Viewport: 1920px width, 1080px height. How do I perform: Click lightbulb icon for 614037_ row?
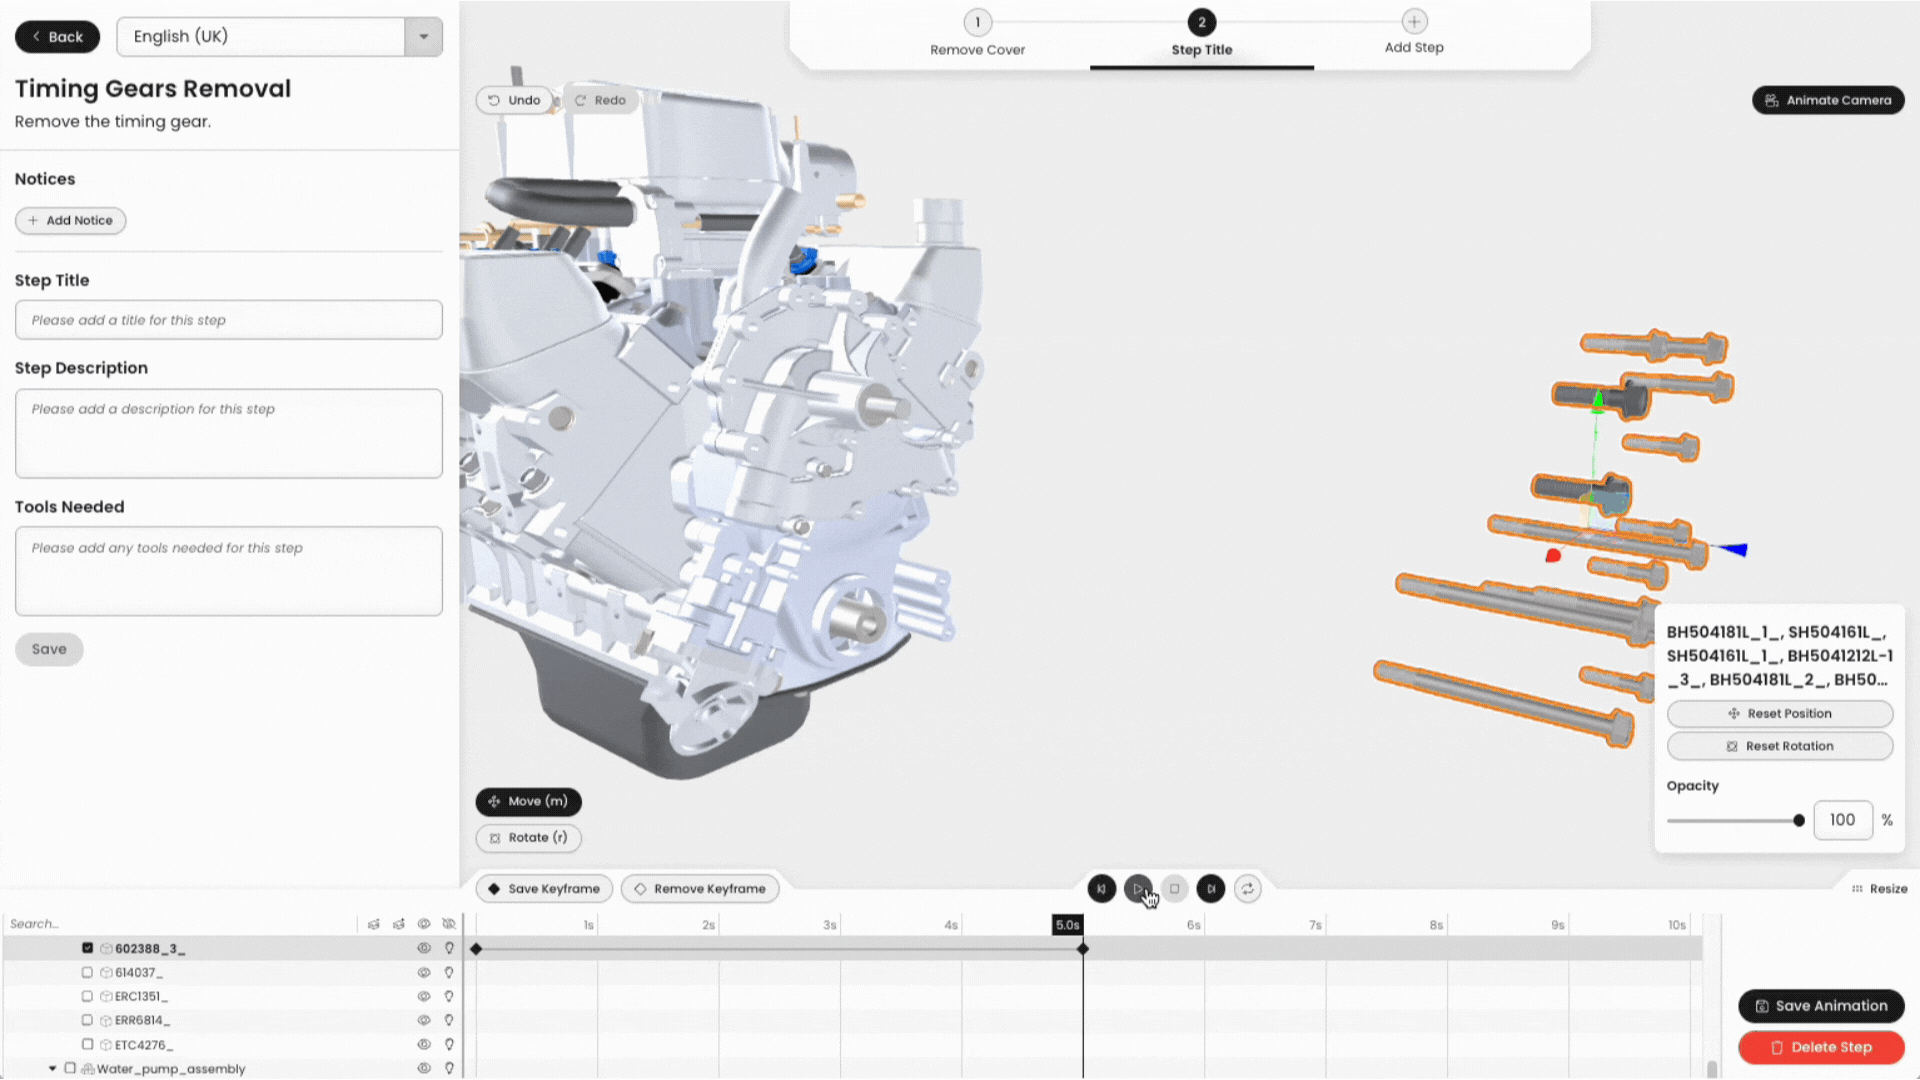pyautogui.click(x=449, y=972)
